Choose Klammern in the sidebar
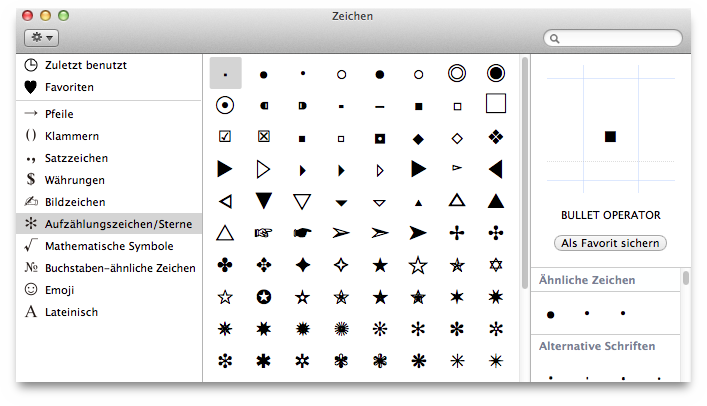Viewport: 707px width, 406px height. pyautogui.click(x=109, y=136)
